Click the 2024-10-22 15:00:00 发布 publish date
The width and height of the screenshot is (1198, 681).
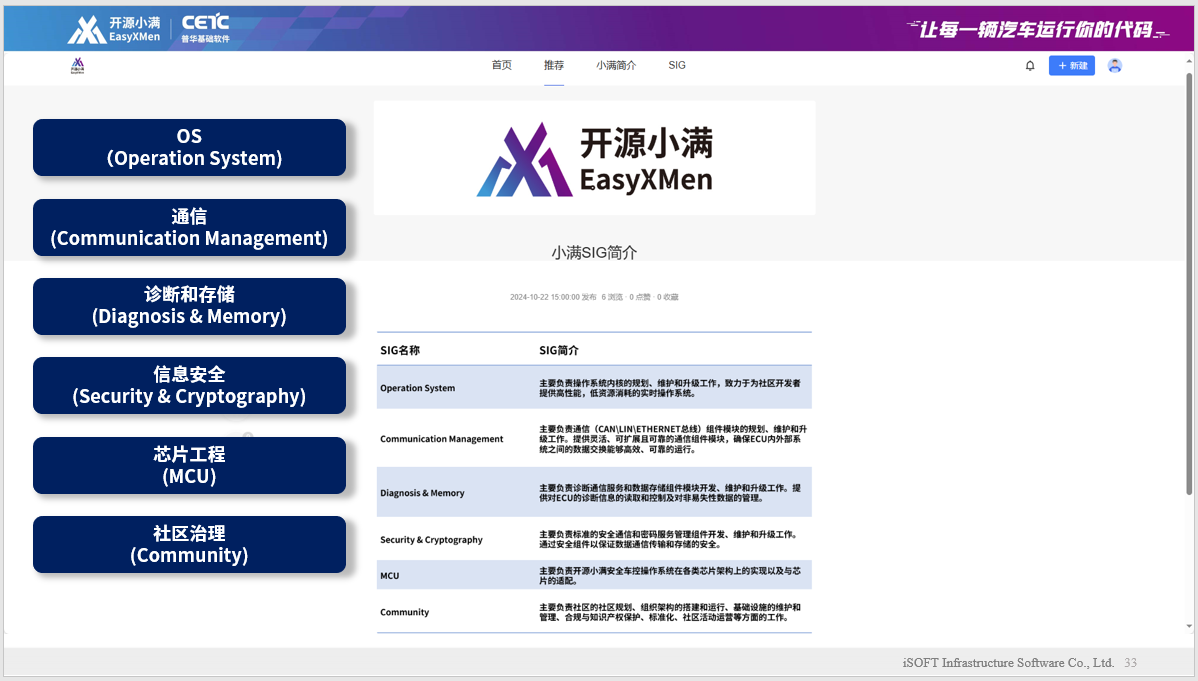[553, 297]
